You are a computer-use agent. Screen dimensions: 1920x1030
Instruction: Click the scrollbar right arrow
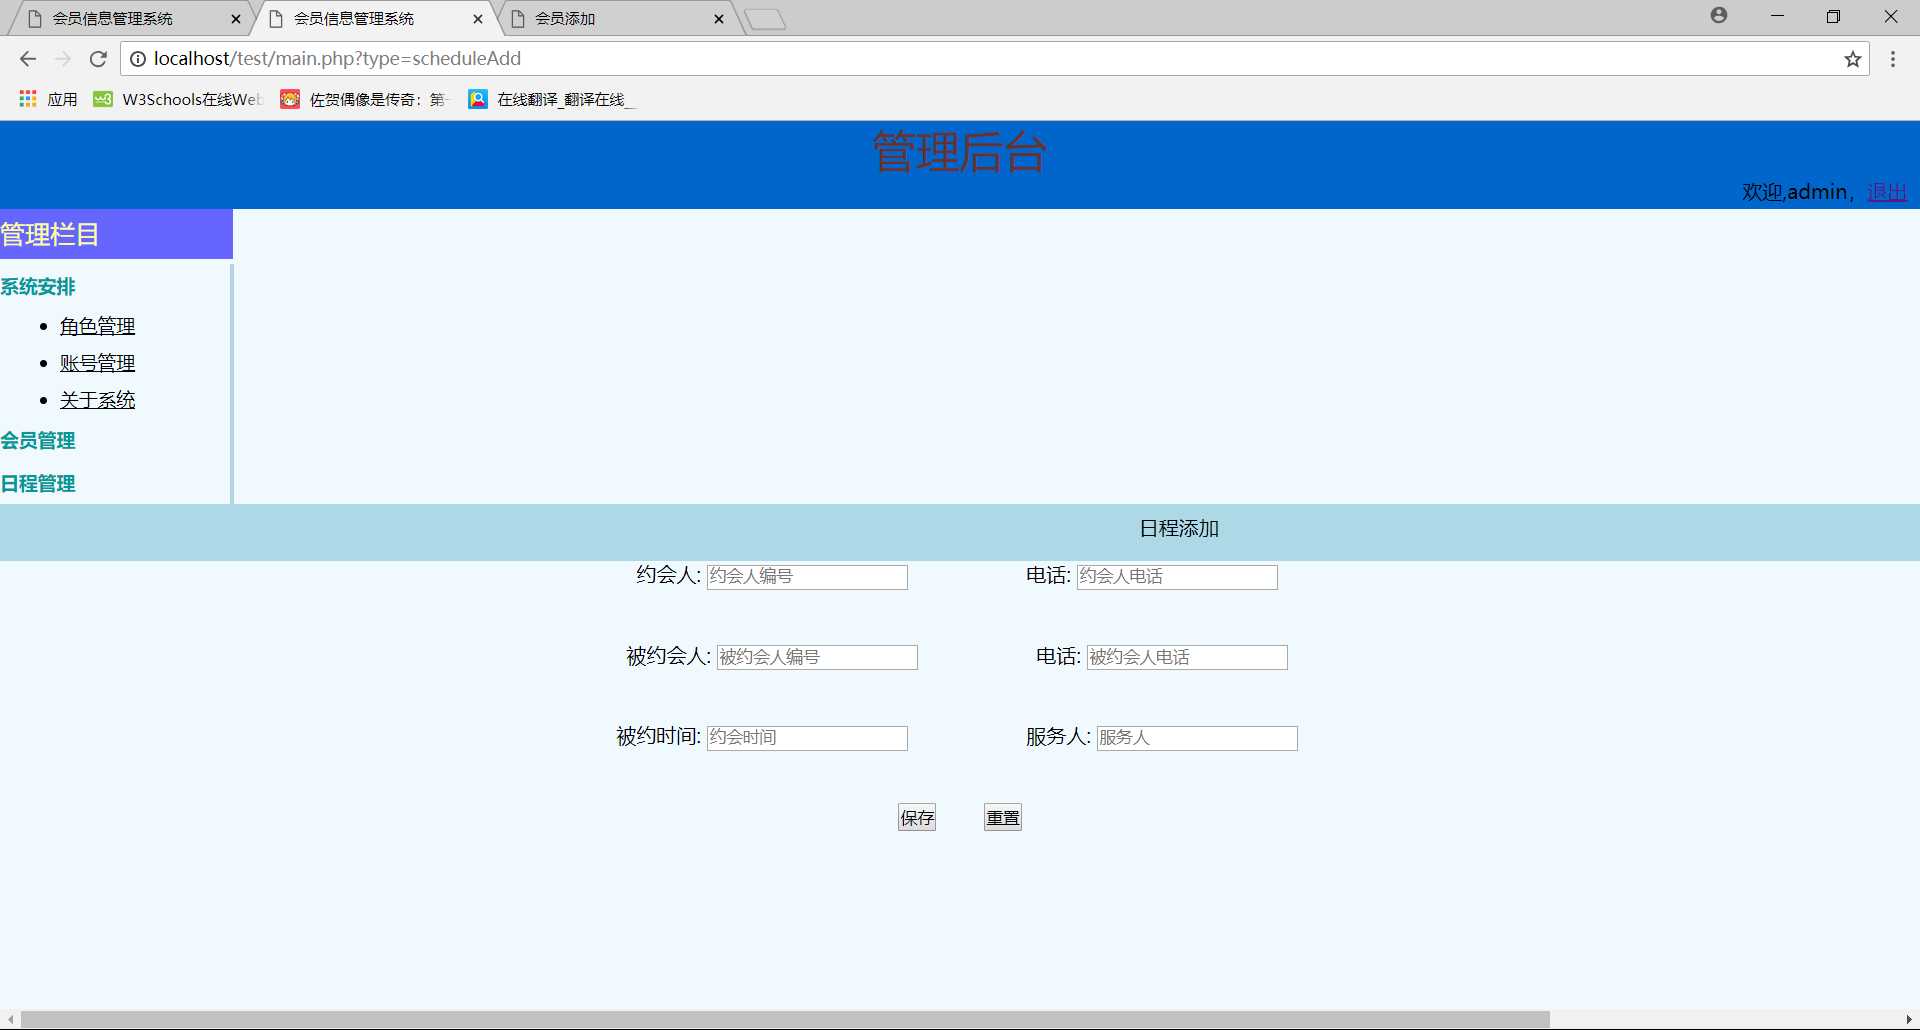click(1909, 1020)
